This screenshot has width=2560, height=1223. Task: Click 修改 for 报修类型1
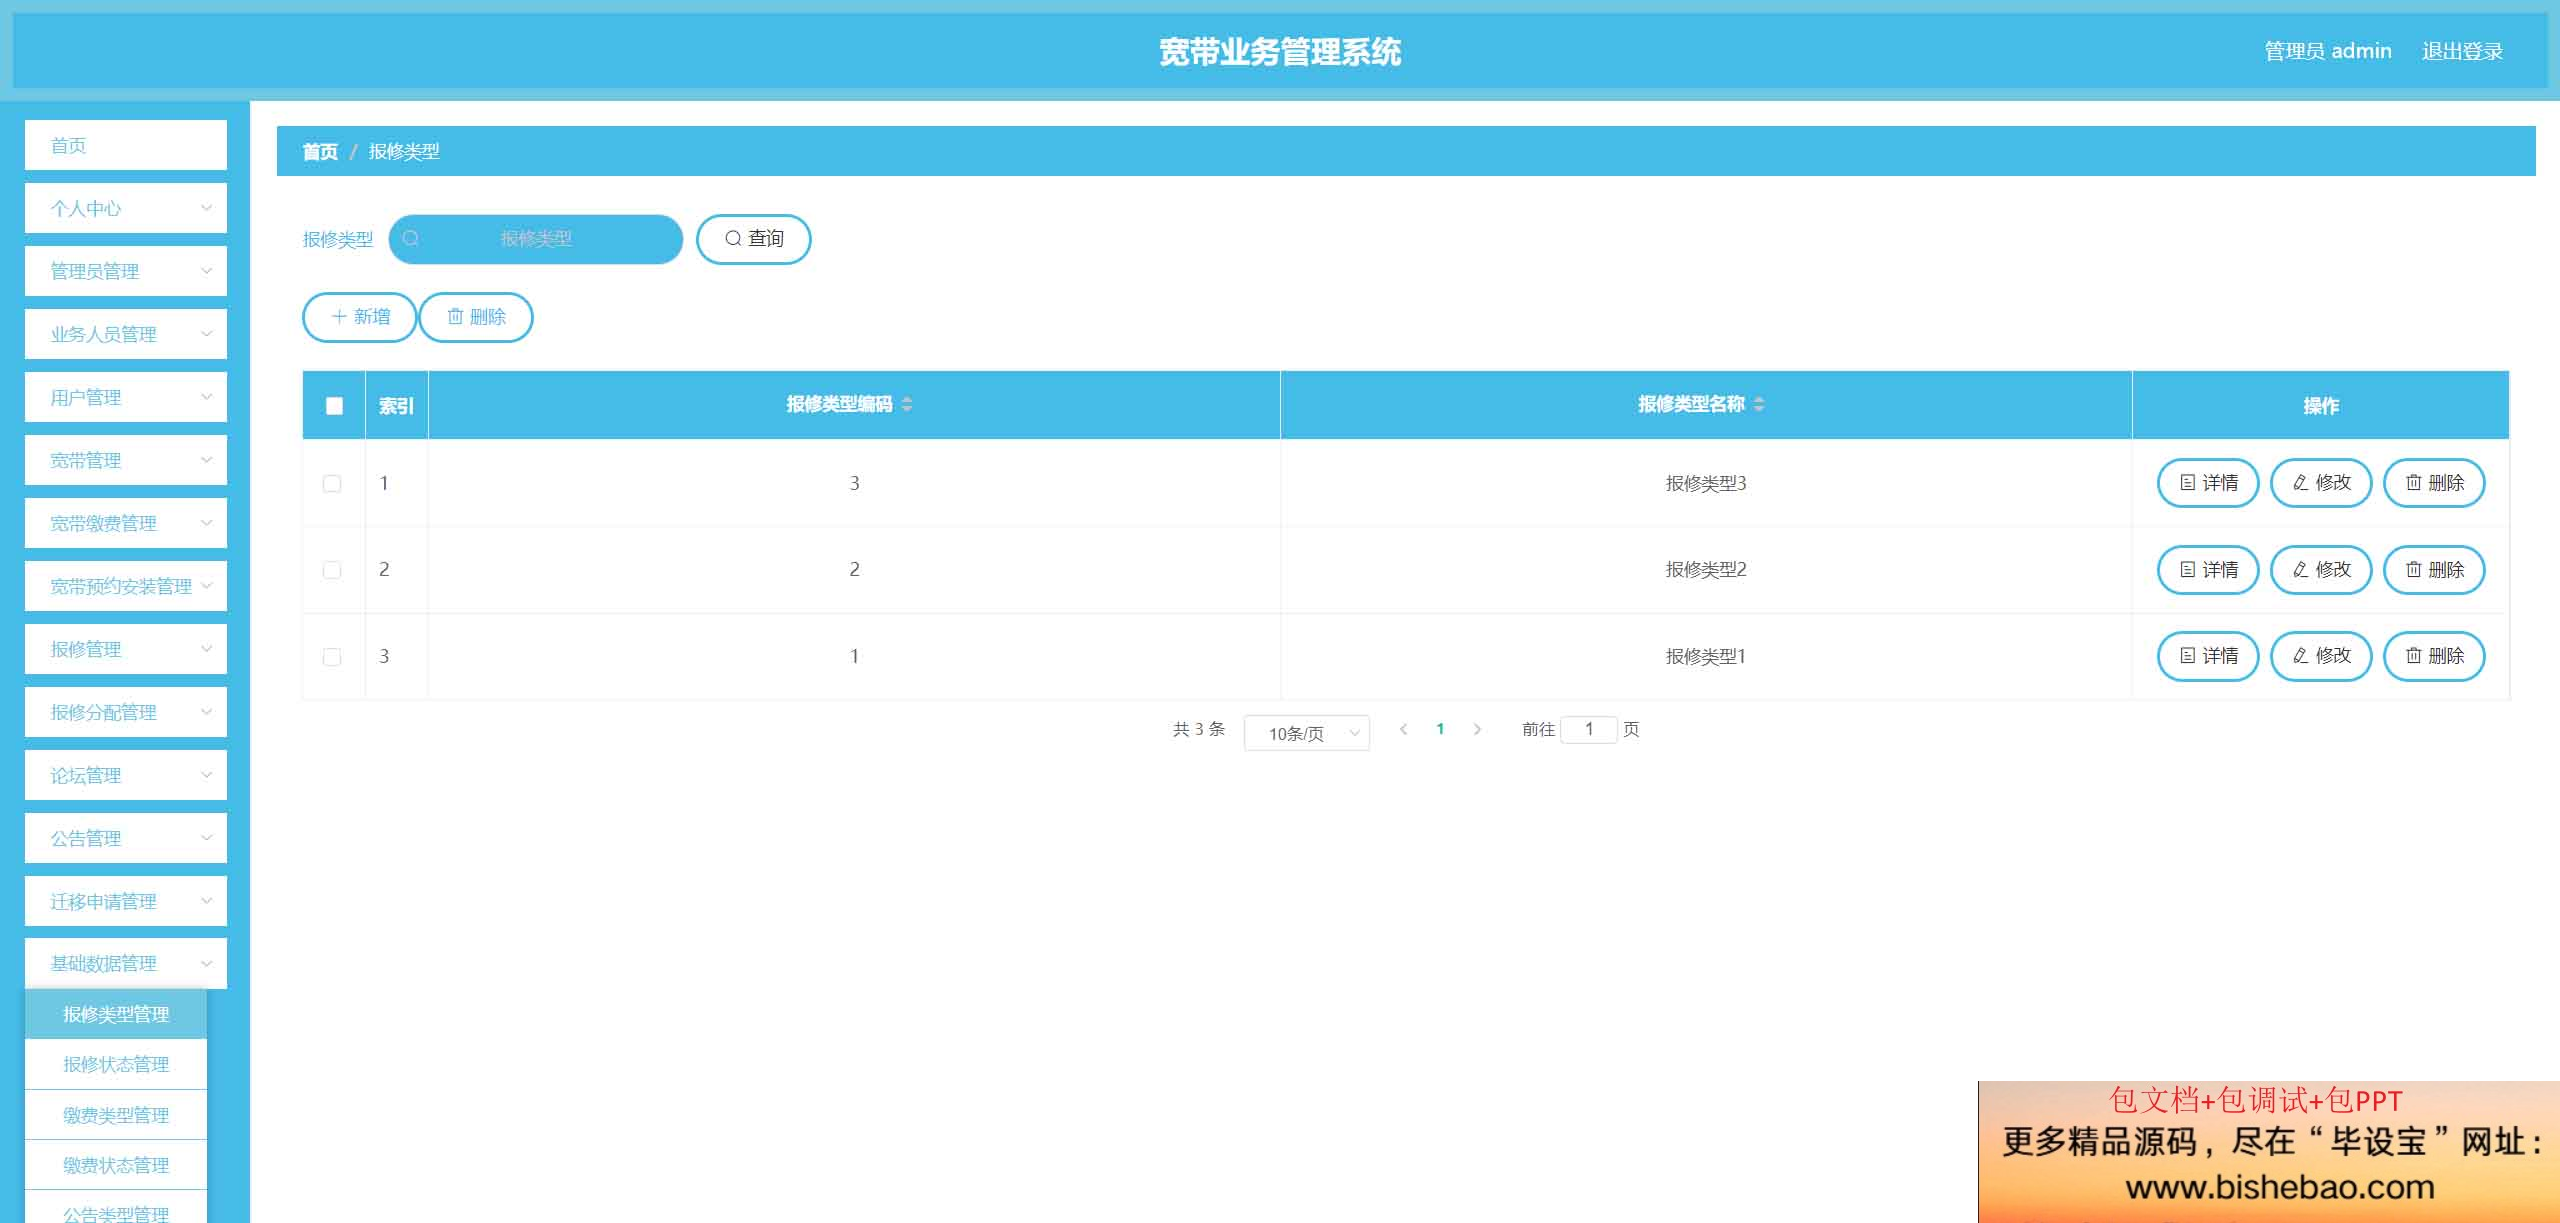[2321, 656]
